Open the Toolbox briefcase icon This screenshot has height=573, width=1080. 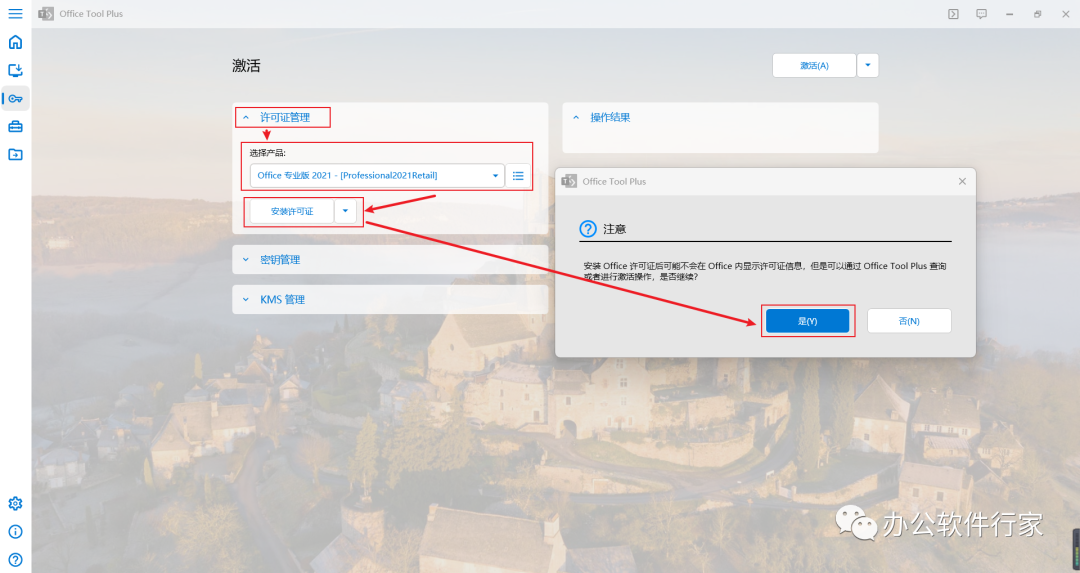15,127
